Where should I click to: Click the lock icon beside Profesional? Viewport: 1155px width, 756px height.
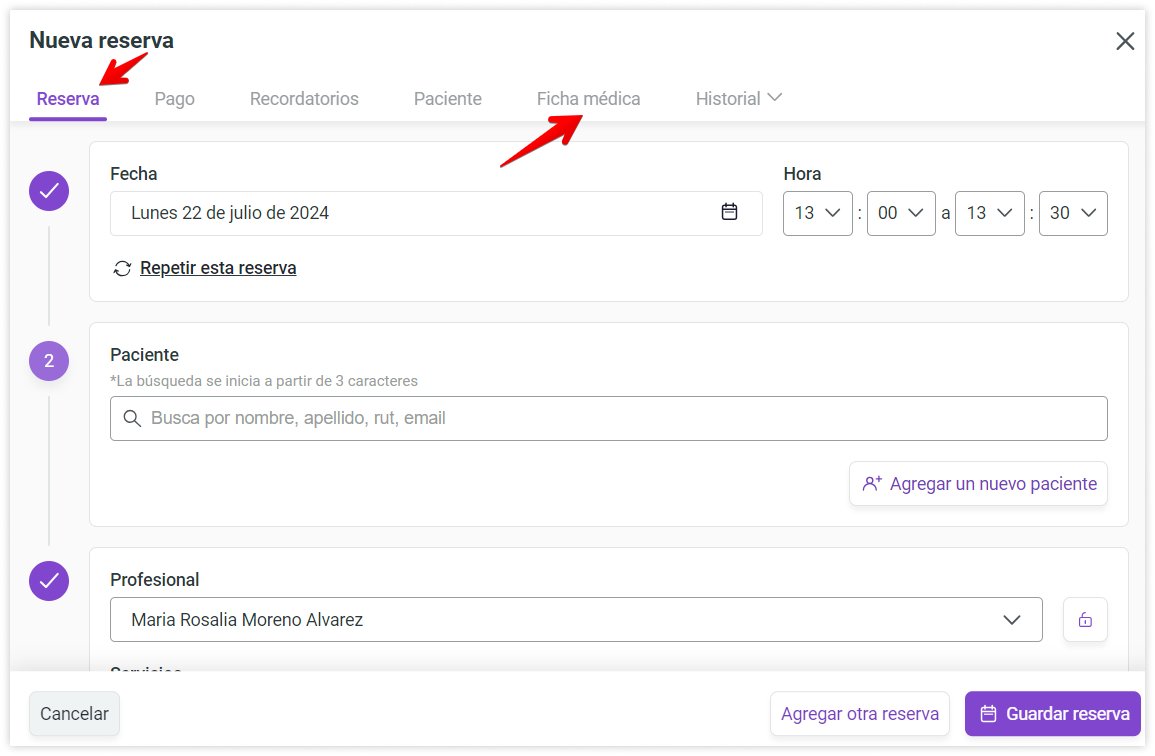coord(1085,620)
